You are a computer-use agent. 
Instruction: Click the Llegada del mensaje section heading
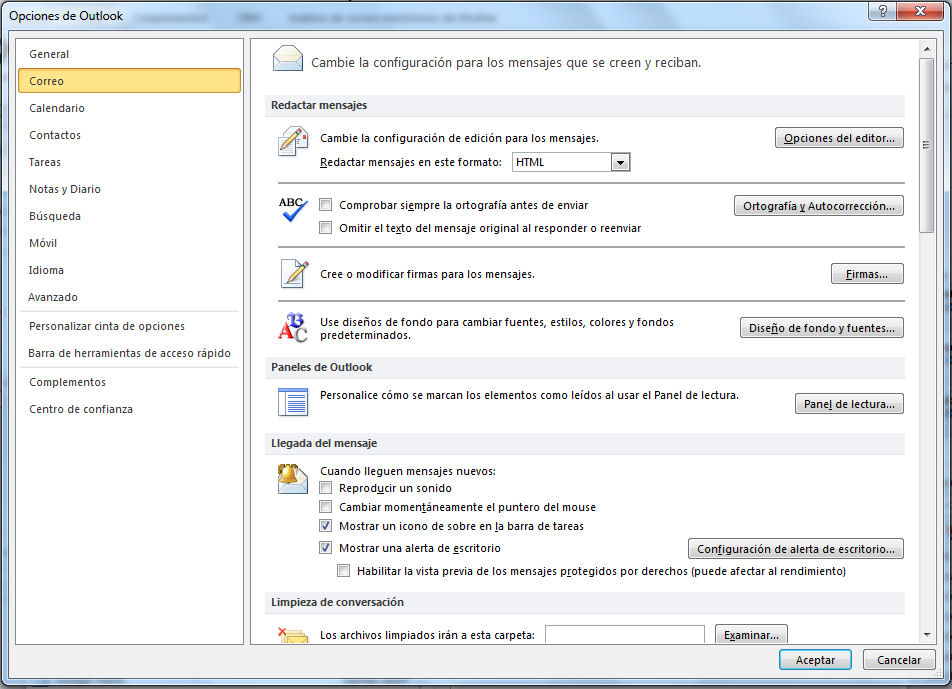click(x=324, y=443)
